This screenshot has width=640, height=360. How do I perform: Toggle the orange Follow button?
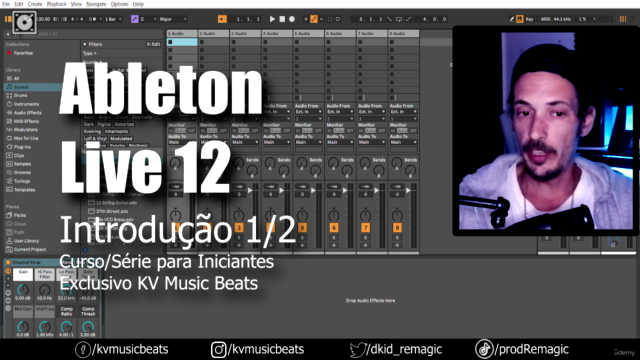pyautogui.click(x=222, y=19)
